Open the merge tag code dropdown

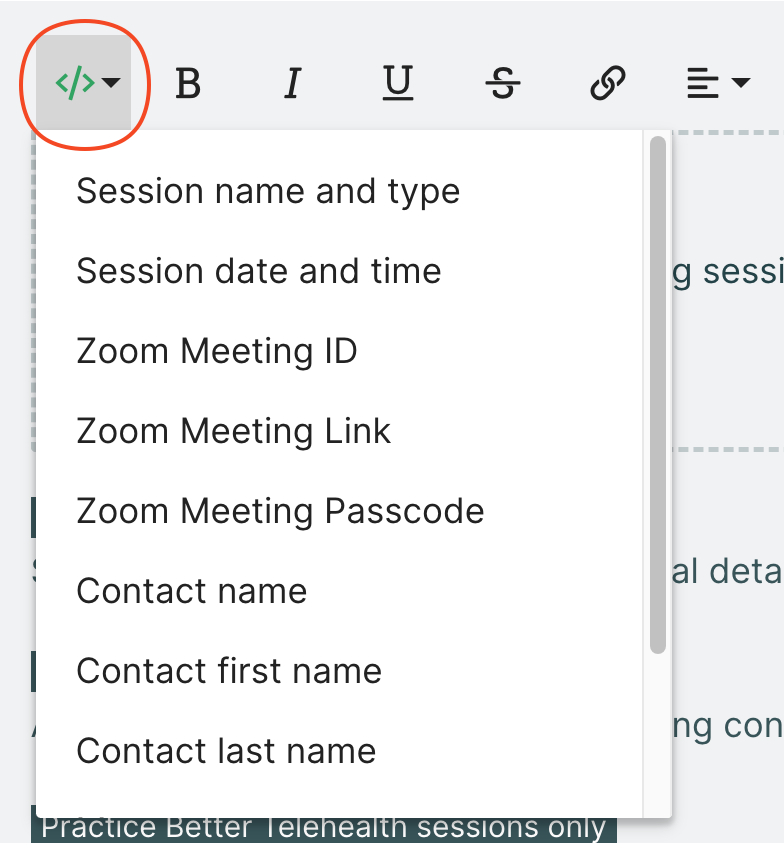[x=85, y=85]
